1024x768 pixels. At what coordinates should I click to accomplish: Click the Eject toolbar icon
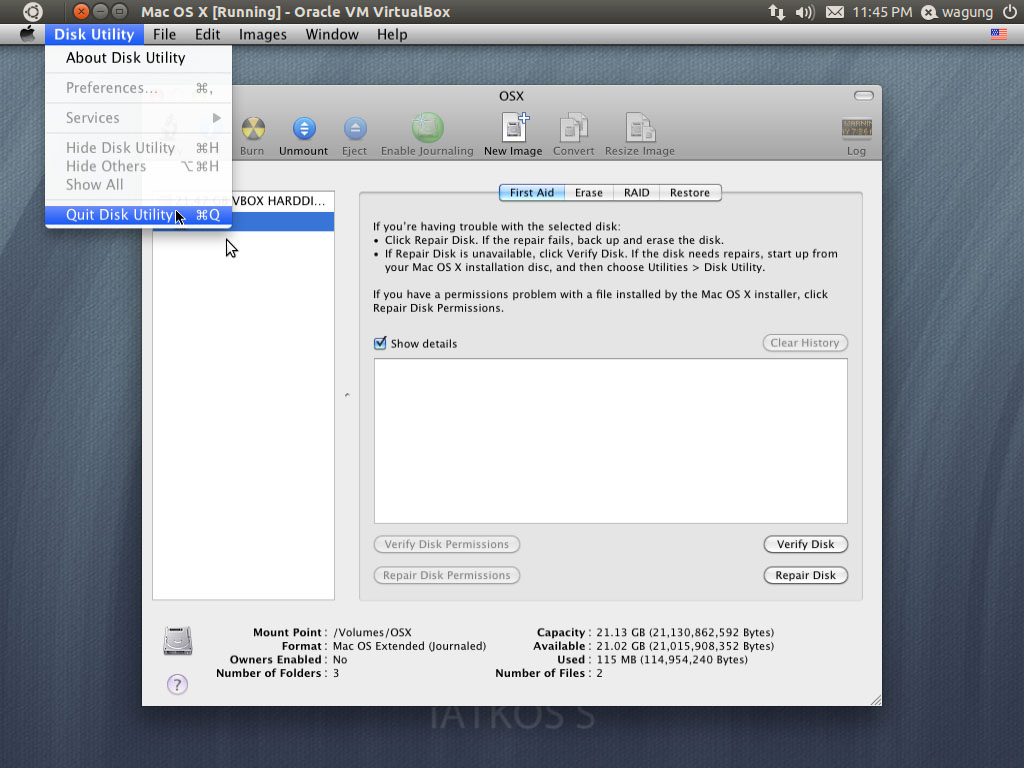[355, 130]
